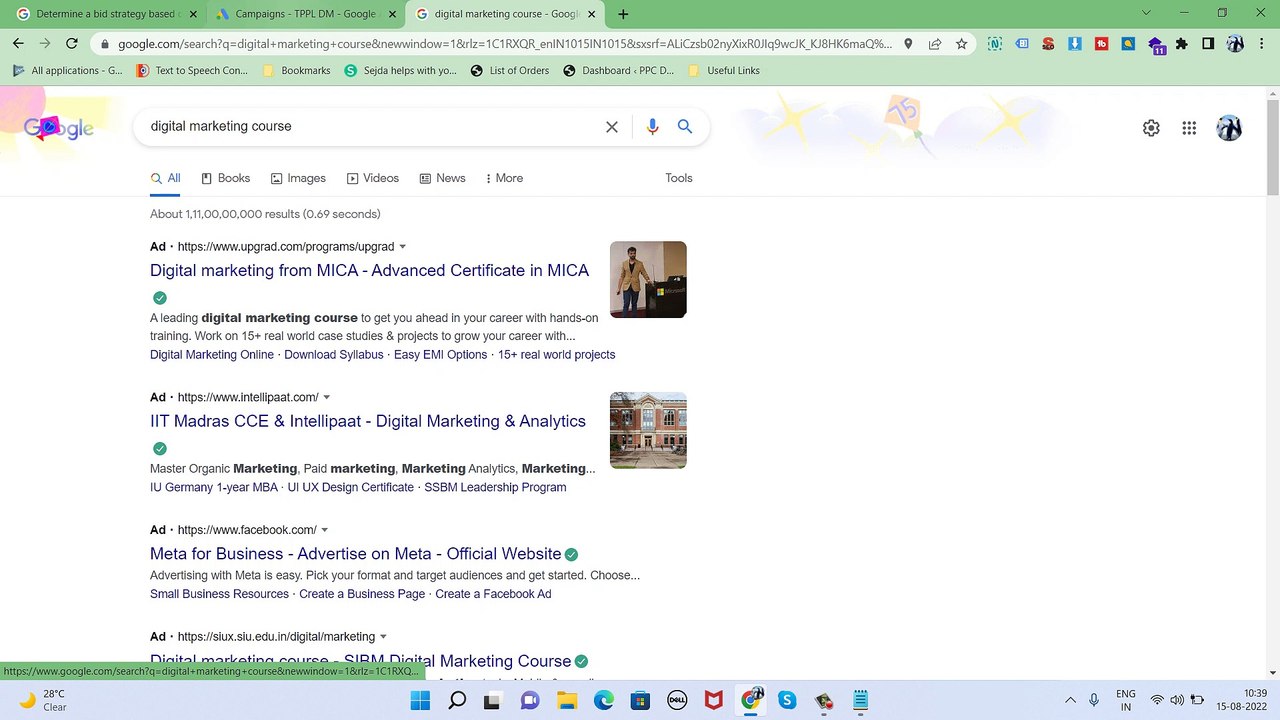Open Skype from the taskbar
The height and width of the screenshot is (720, 1280).
pos(787,700)
